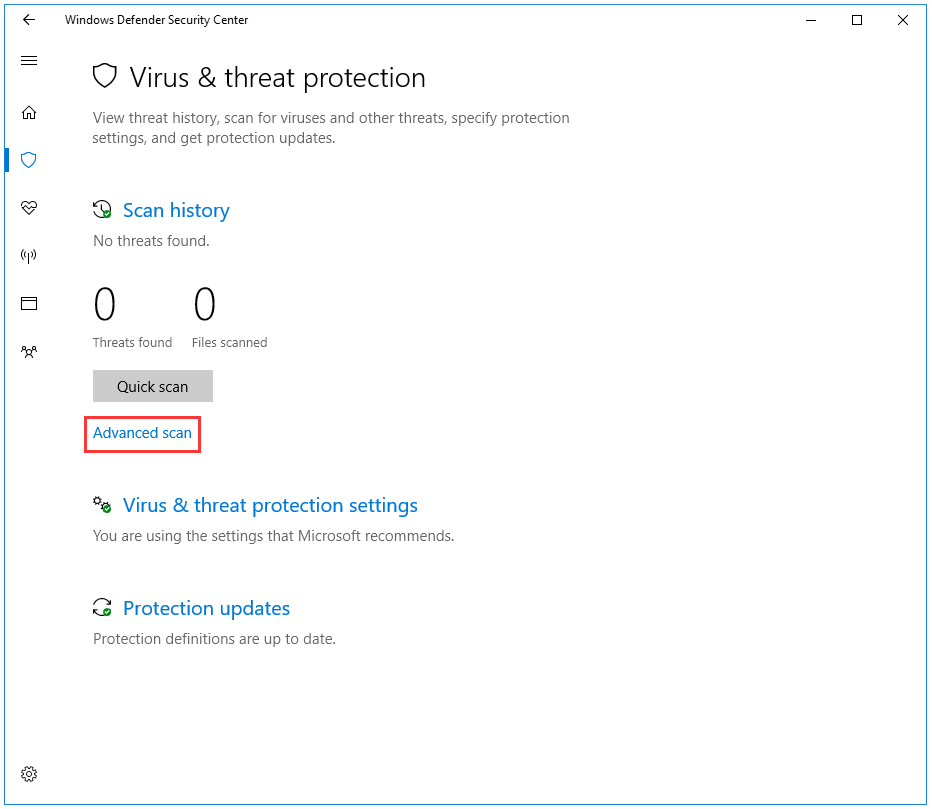This screenshot has height=809, width=932.
Task: Open the hamburger navigation menu
Action: point(29,61)
